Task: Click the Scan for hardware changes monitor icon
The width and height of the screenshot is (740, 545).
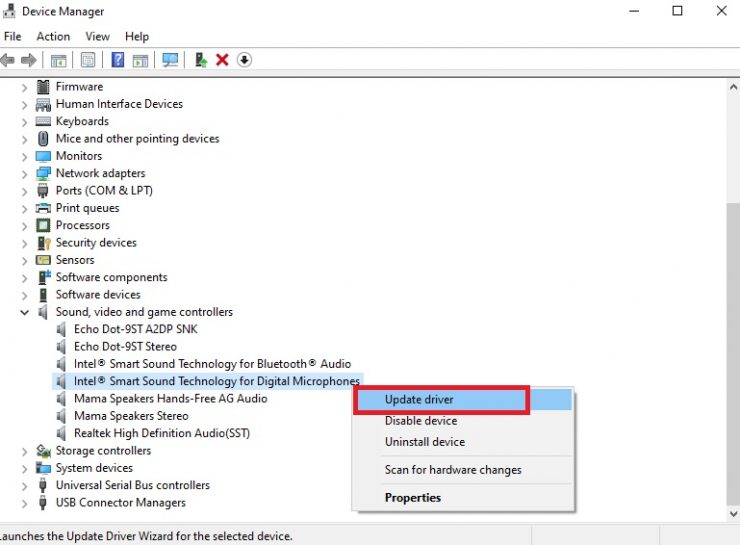Action: click(170, 60)
